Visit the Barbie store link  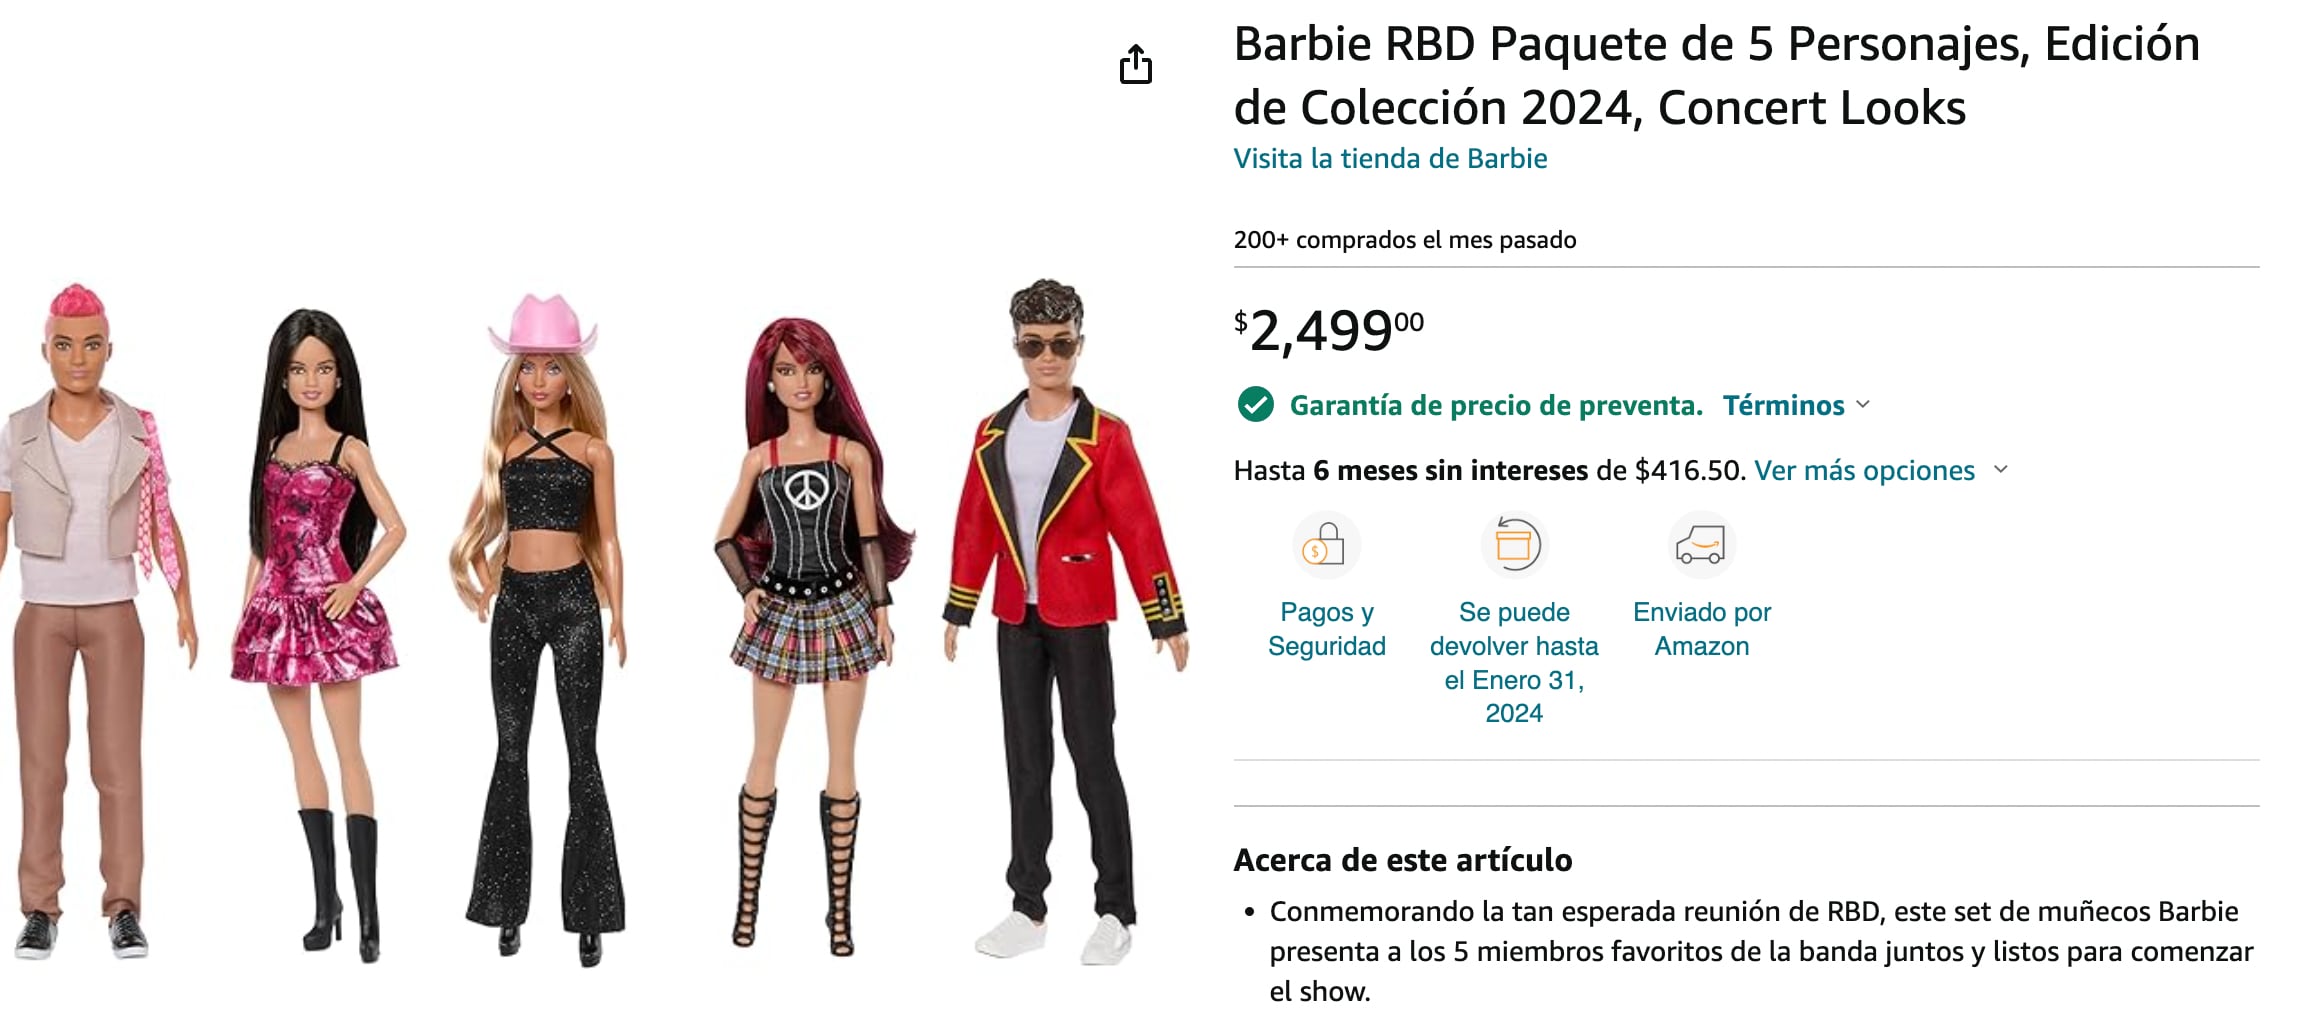click(x=1390, y=158)
